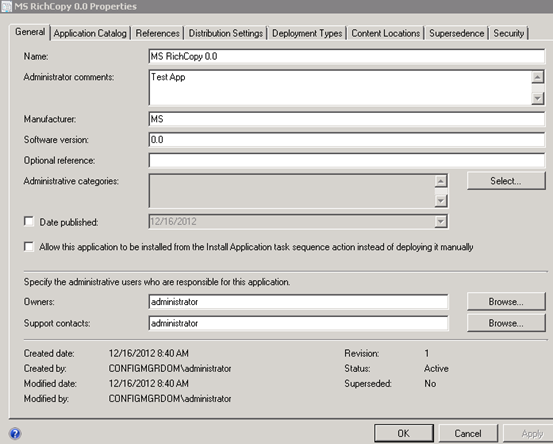This screenshot has height=444, width=553.
Task: Click the Software version field
Action: click(347, 140)
